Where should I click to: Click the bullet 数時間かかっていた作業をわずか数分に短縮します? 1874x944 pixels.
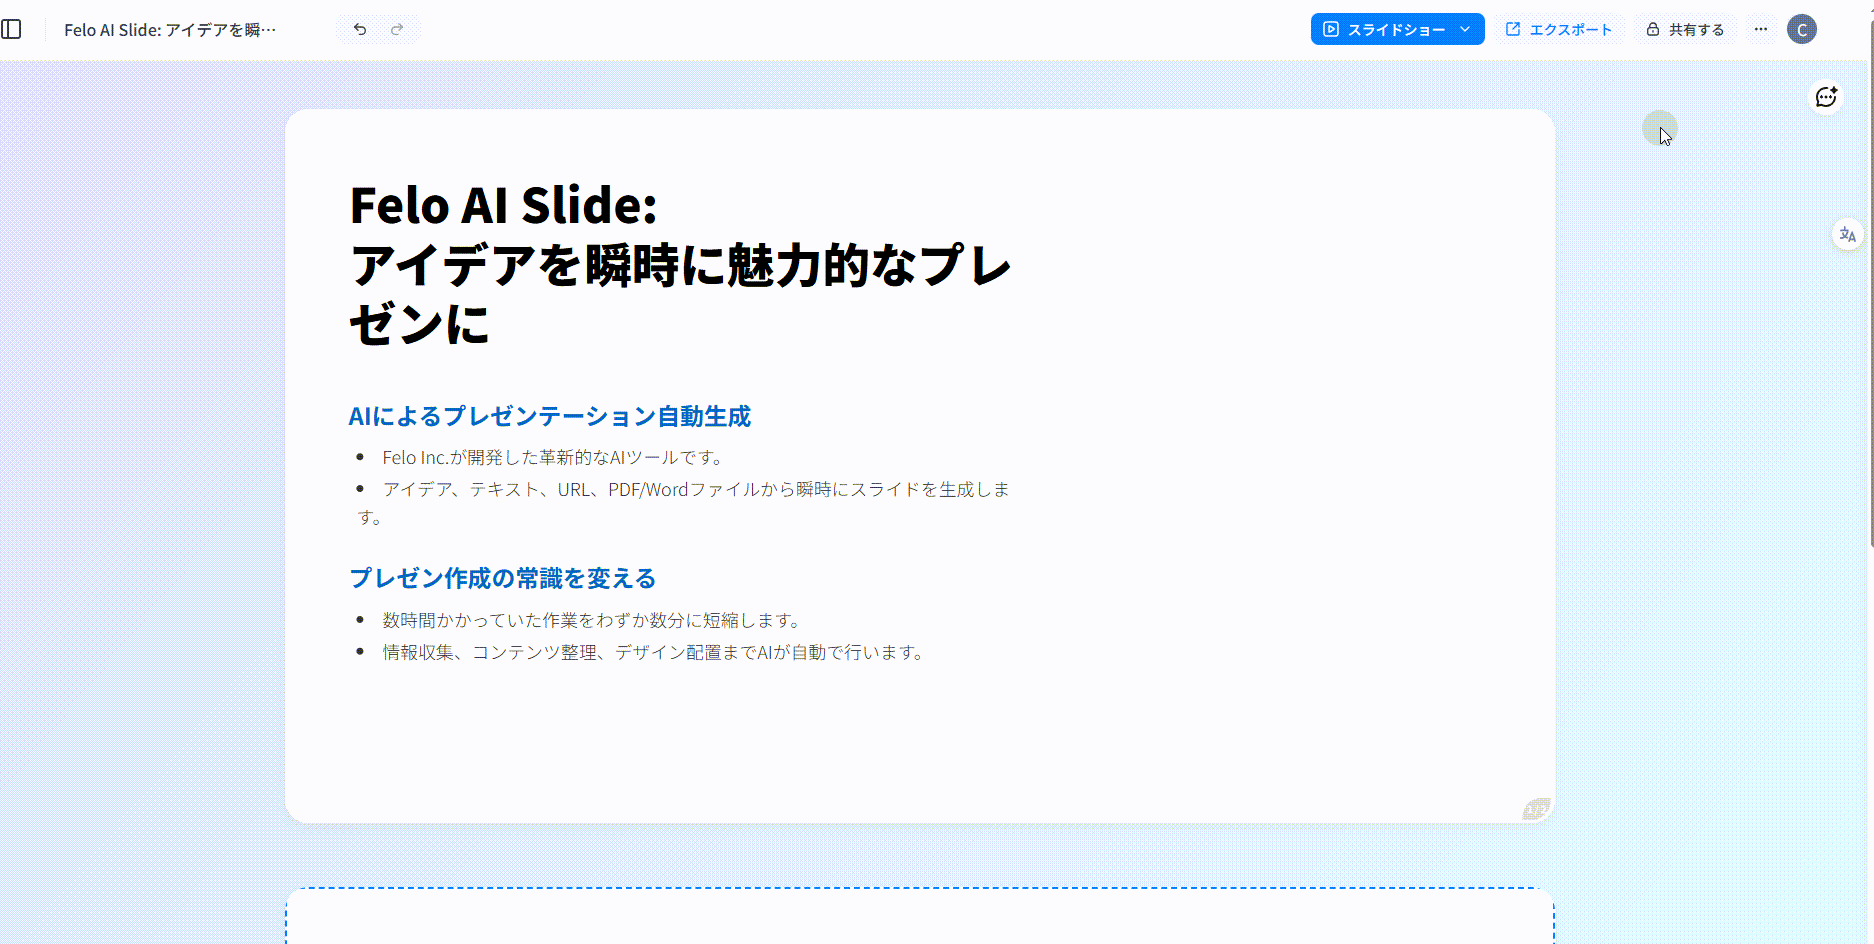pos(591,620)
